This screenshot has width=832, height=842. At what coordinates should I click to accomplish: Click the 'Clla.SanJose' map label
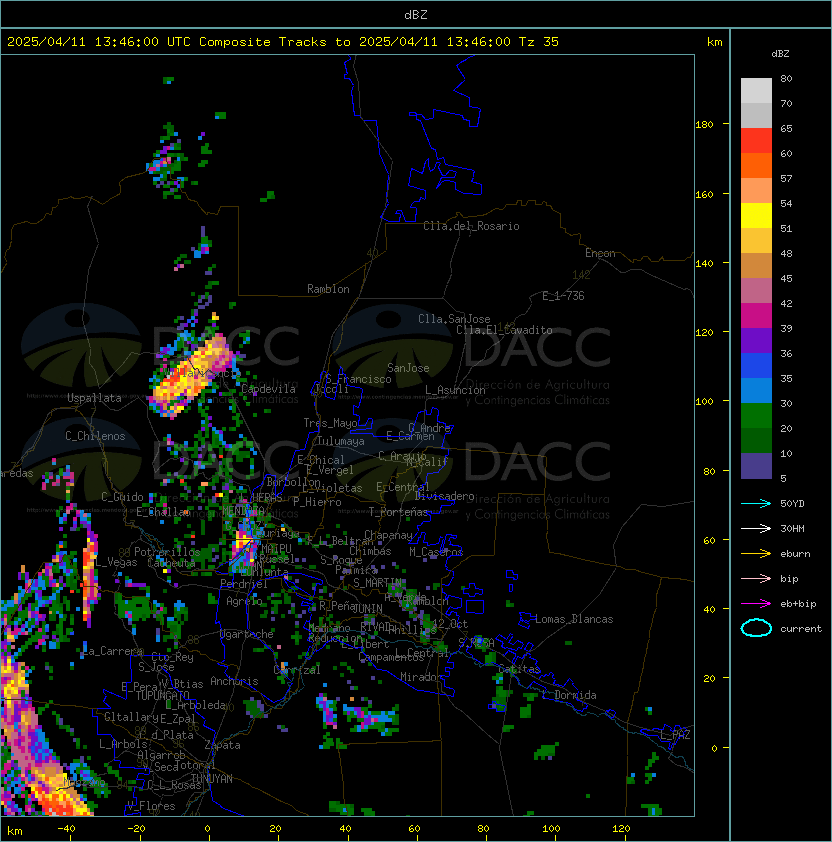(454, 319)
